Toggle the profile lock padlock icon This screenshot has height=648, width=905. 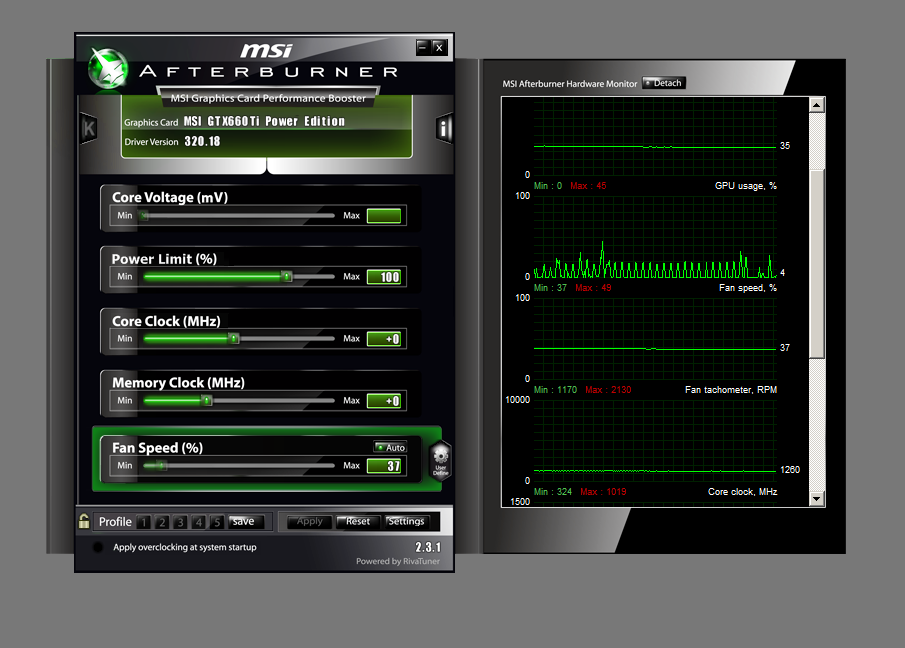coord(84,521)
